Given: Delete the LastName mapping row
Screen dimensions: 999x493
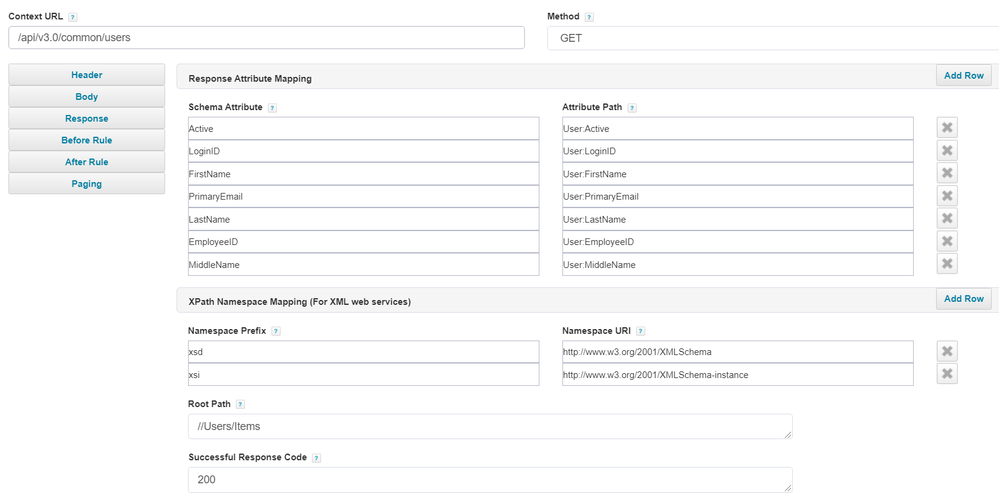Looking at the screenshot, I should click(x=947, y=219).
